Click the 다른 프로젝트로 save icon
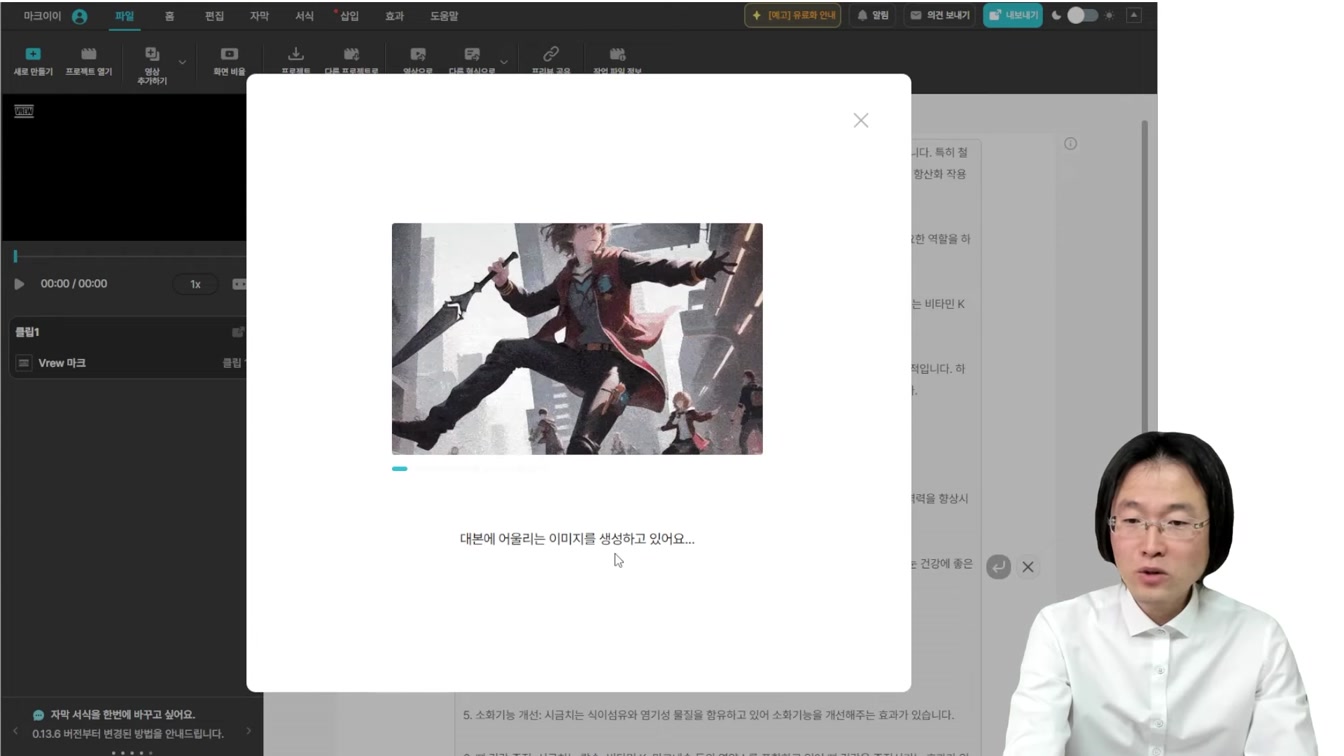 [351, 54]
